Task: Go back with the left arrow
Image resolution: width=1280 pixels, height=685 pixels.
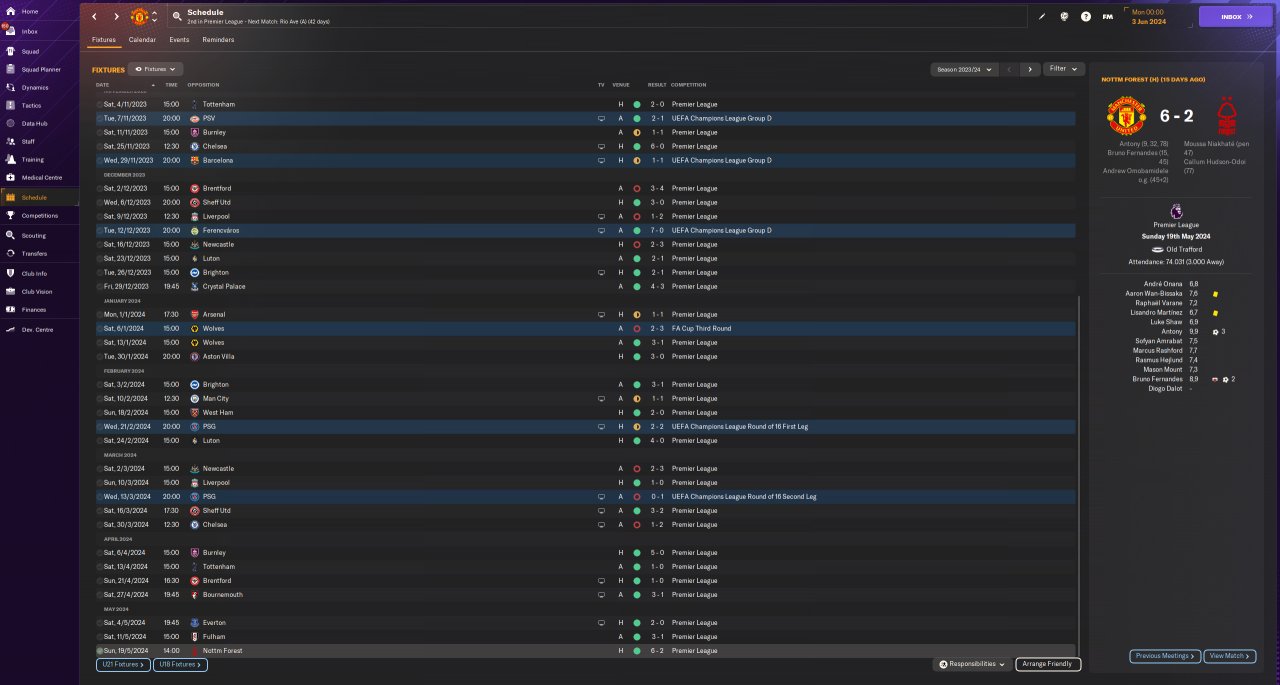Action: tap(94, 17)
